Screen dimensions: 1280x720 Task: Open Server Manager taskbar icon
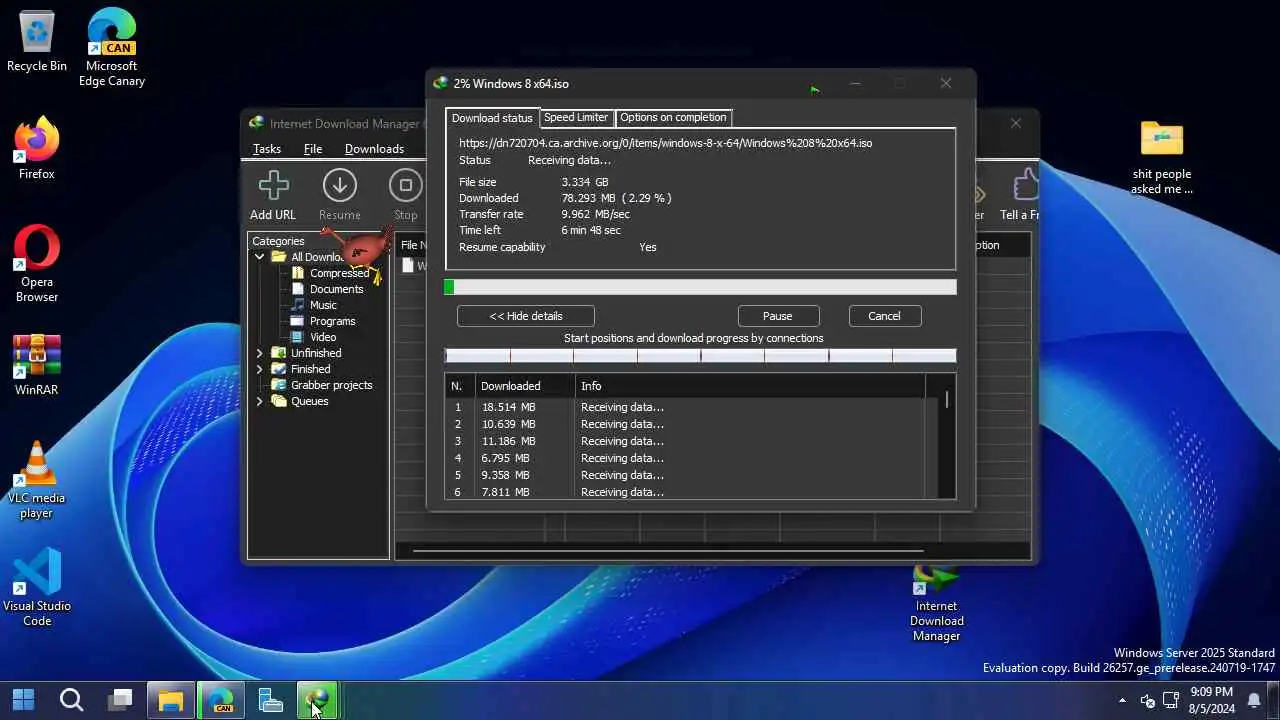pyautogui.click(x=271, y=699)
